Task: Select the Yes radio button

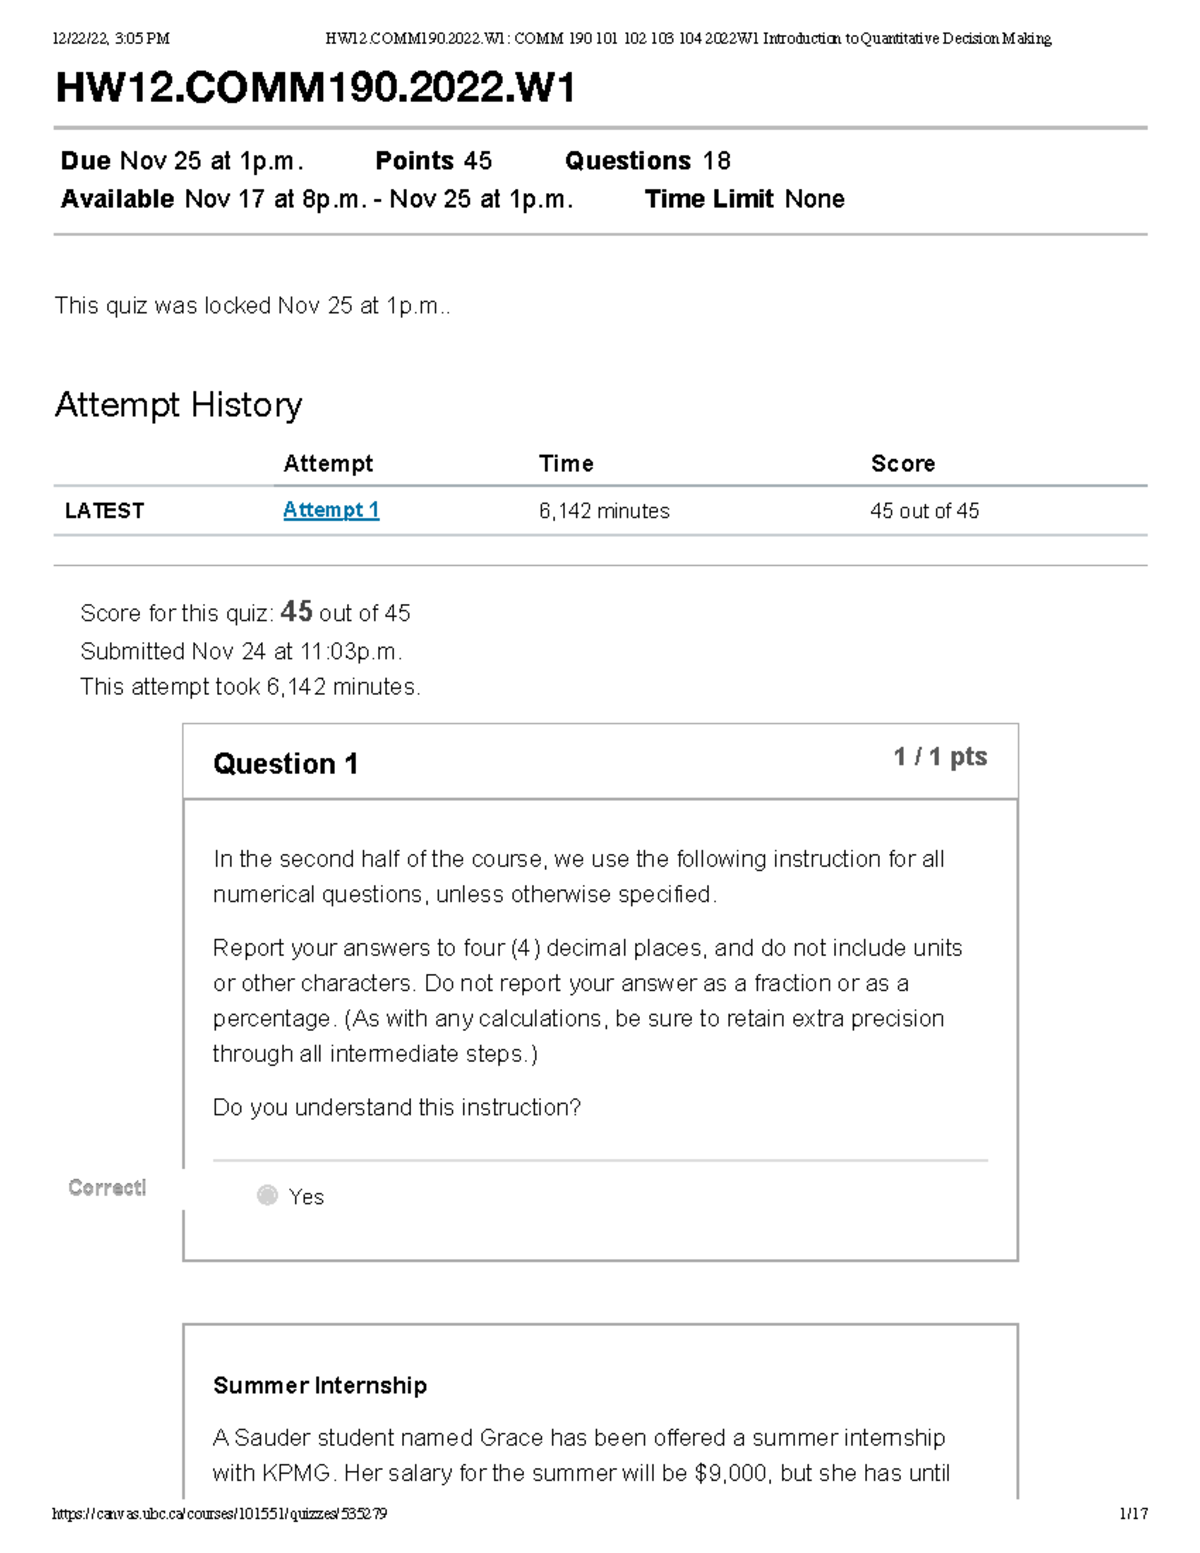Action: (x=267, y=1196)
